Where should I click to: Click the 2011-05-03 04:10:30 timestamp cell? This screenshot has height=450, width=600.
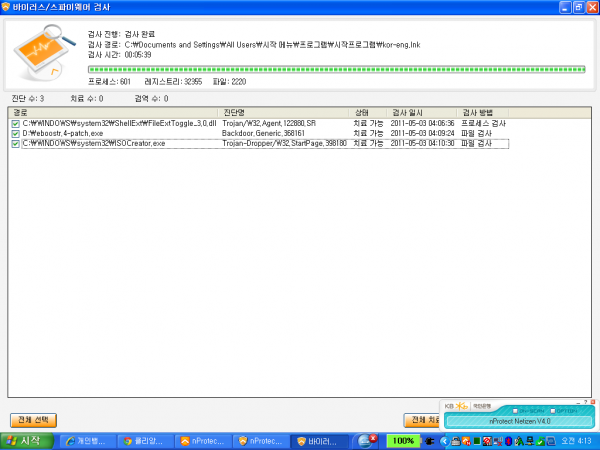point(422,143)
